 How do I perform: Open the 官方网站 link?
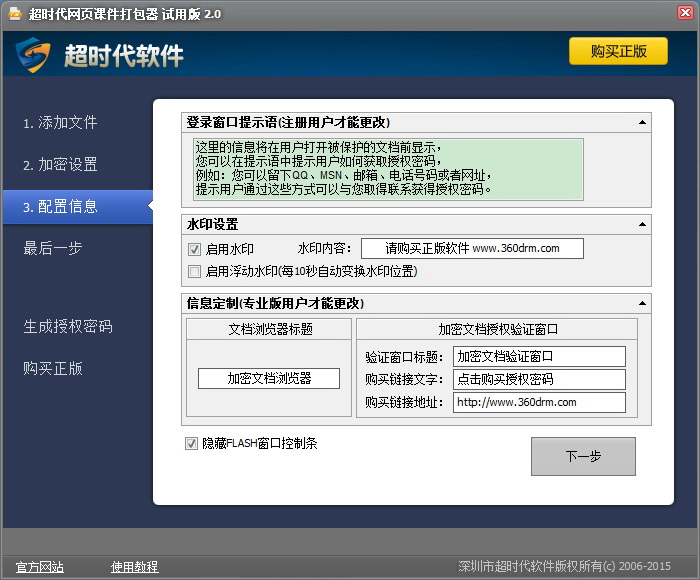[40, 567]
